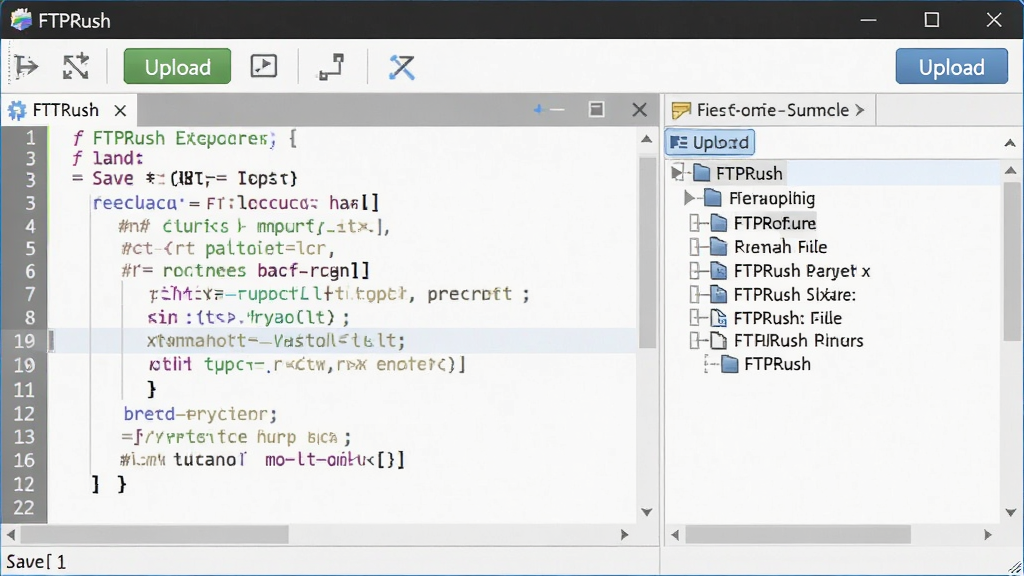The height and width of the screenshot is (576, 1024).
Task: Click the highlighted code line xtannahott
Action: pos(276,340)
